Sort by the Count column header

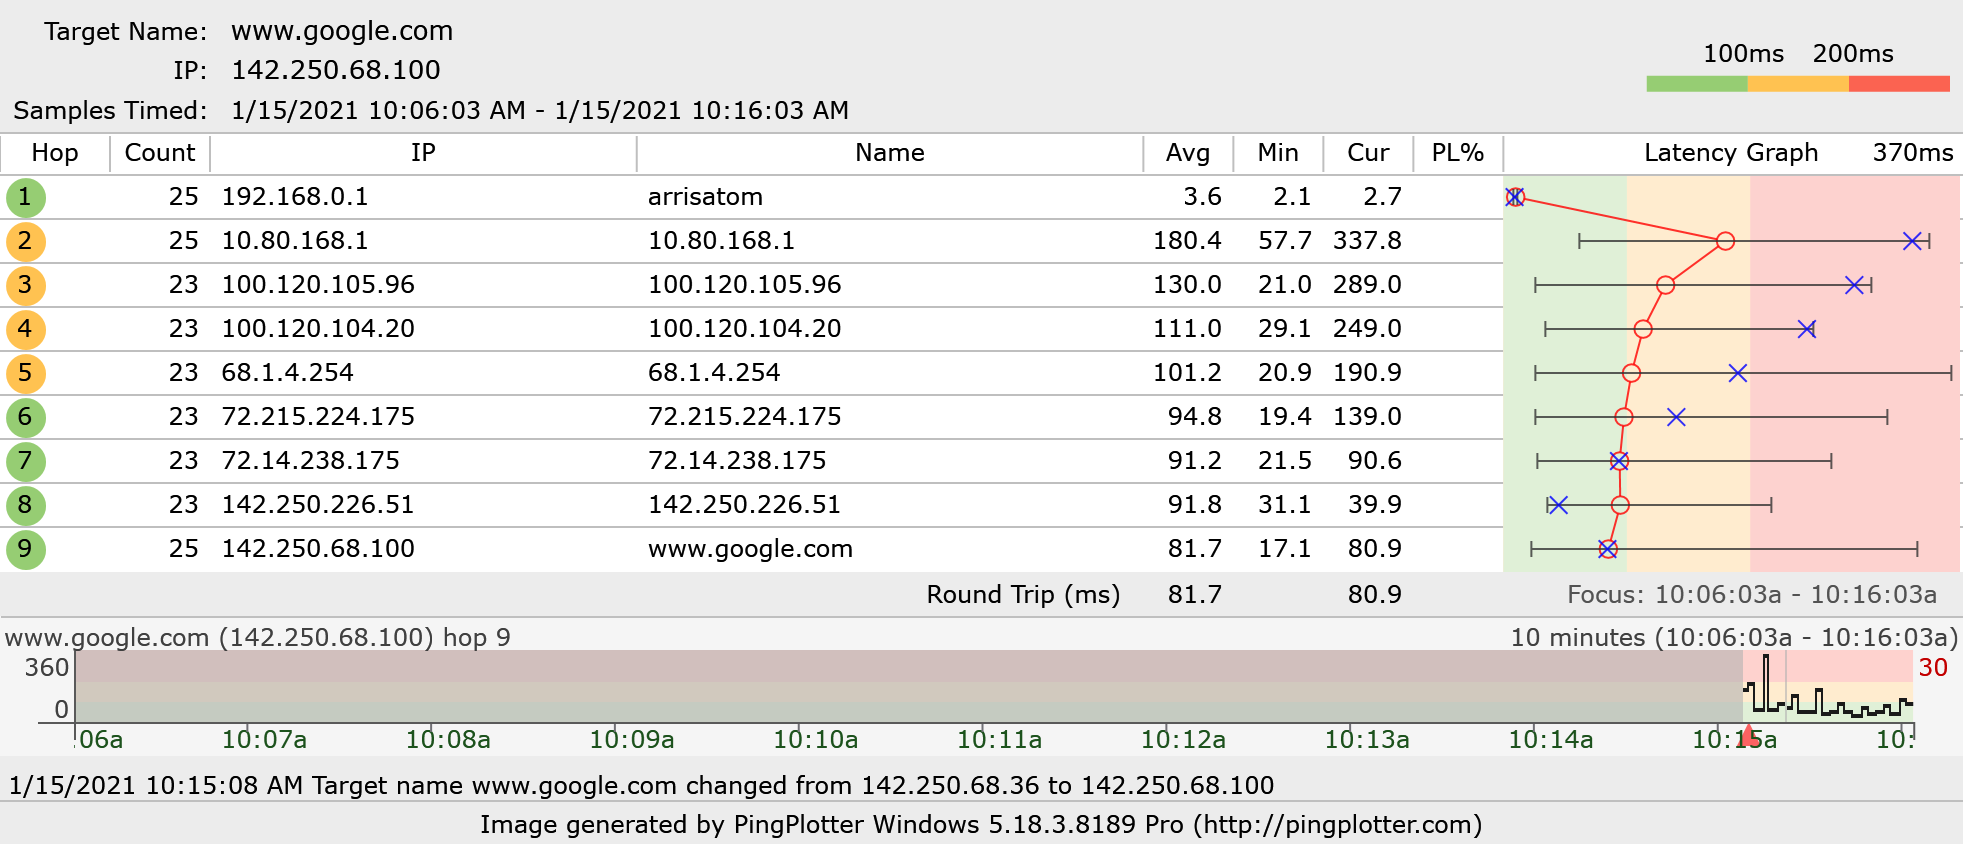(160, 153)
